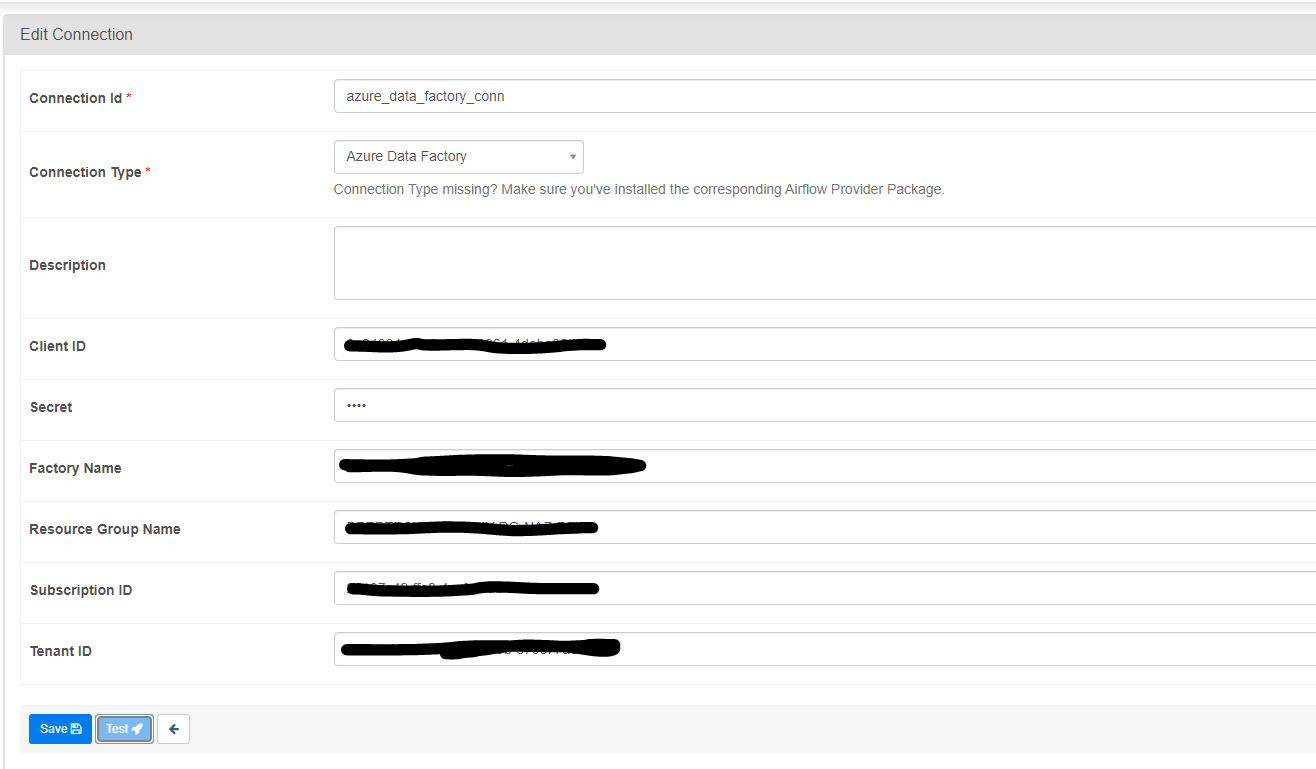Click the 'Subscription ID' label

click(x=81, y=590)
